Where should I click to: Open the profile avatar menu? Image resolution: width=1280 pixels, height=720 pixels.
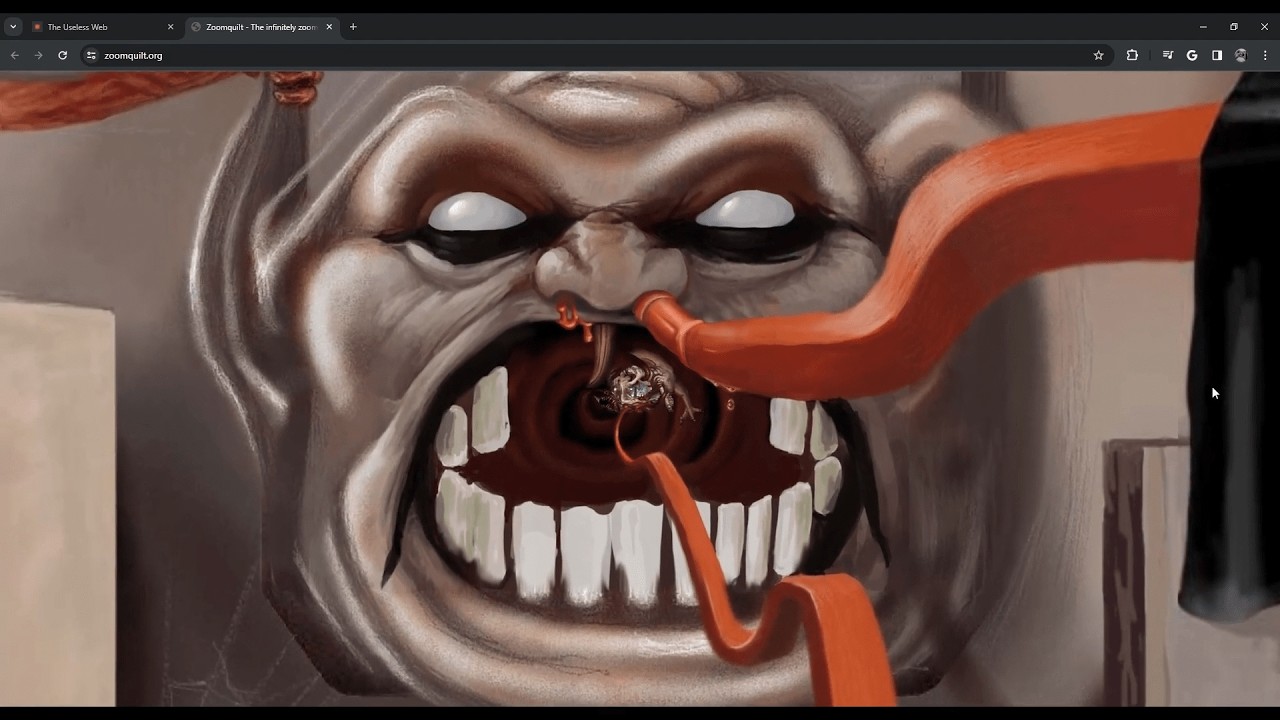click(x=1241, y=55)
